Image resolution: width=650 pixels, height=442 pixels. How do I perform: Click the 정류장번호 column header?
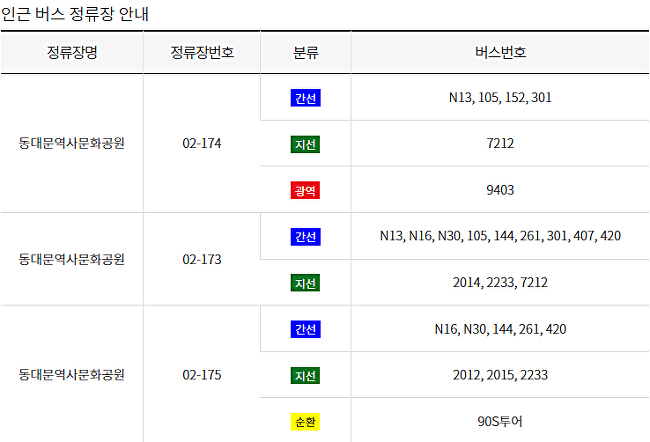[202, 52]
